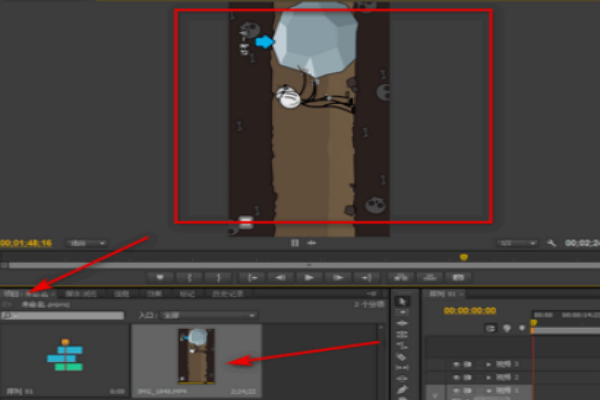This screenshot has height=400, width=600.
Task: Select the Razor tool
Action: coord(402,357)
